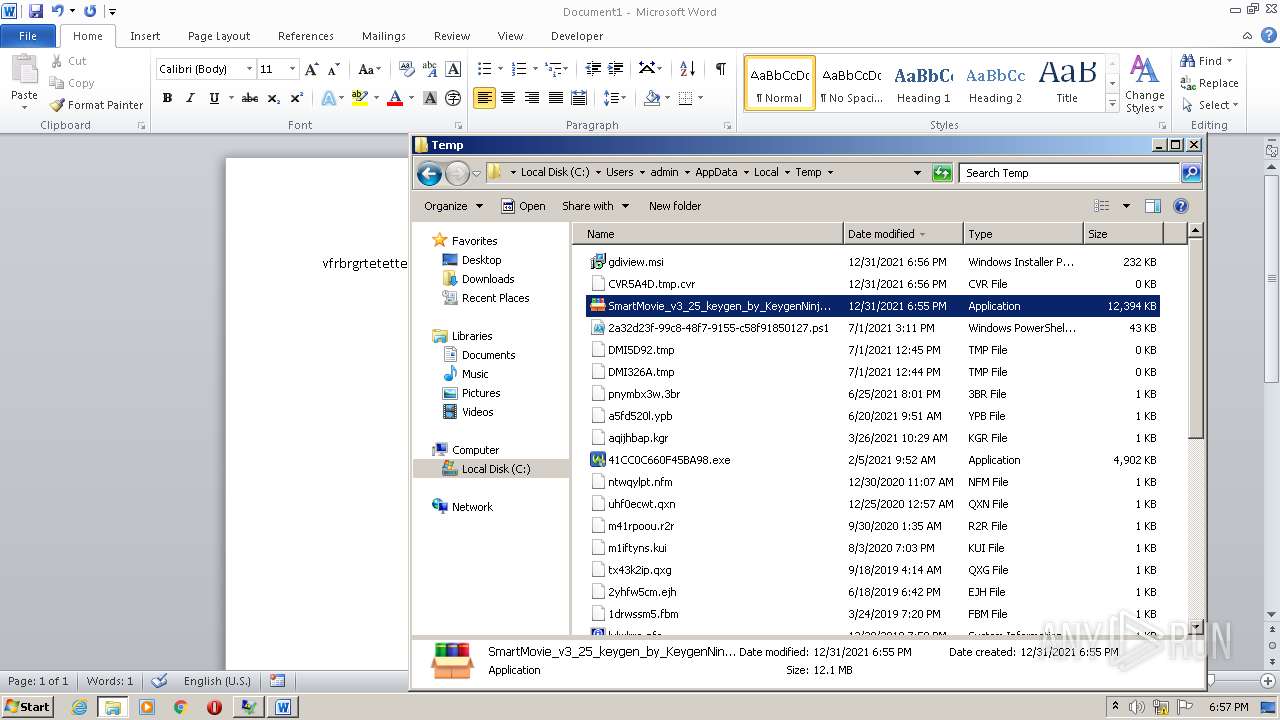This screenshot has width=1280, height=720.
Task: Open Select dropdown in Editing group
Action: click(1209, 105)
